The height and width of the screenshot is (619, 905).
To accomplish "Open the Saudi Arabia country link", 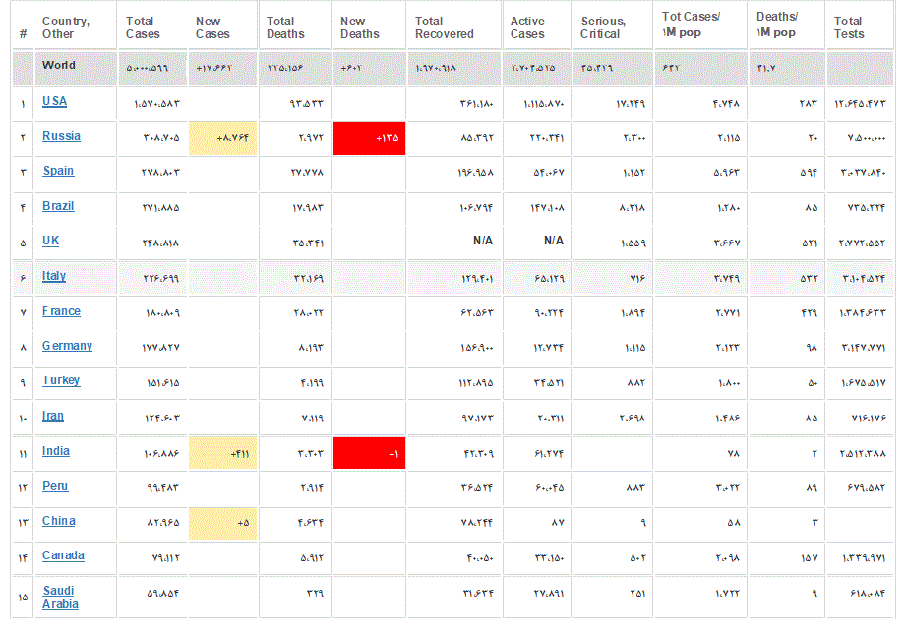I will [60, 597].
